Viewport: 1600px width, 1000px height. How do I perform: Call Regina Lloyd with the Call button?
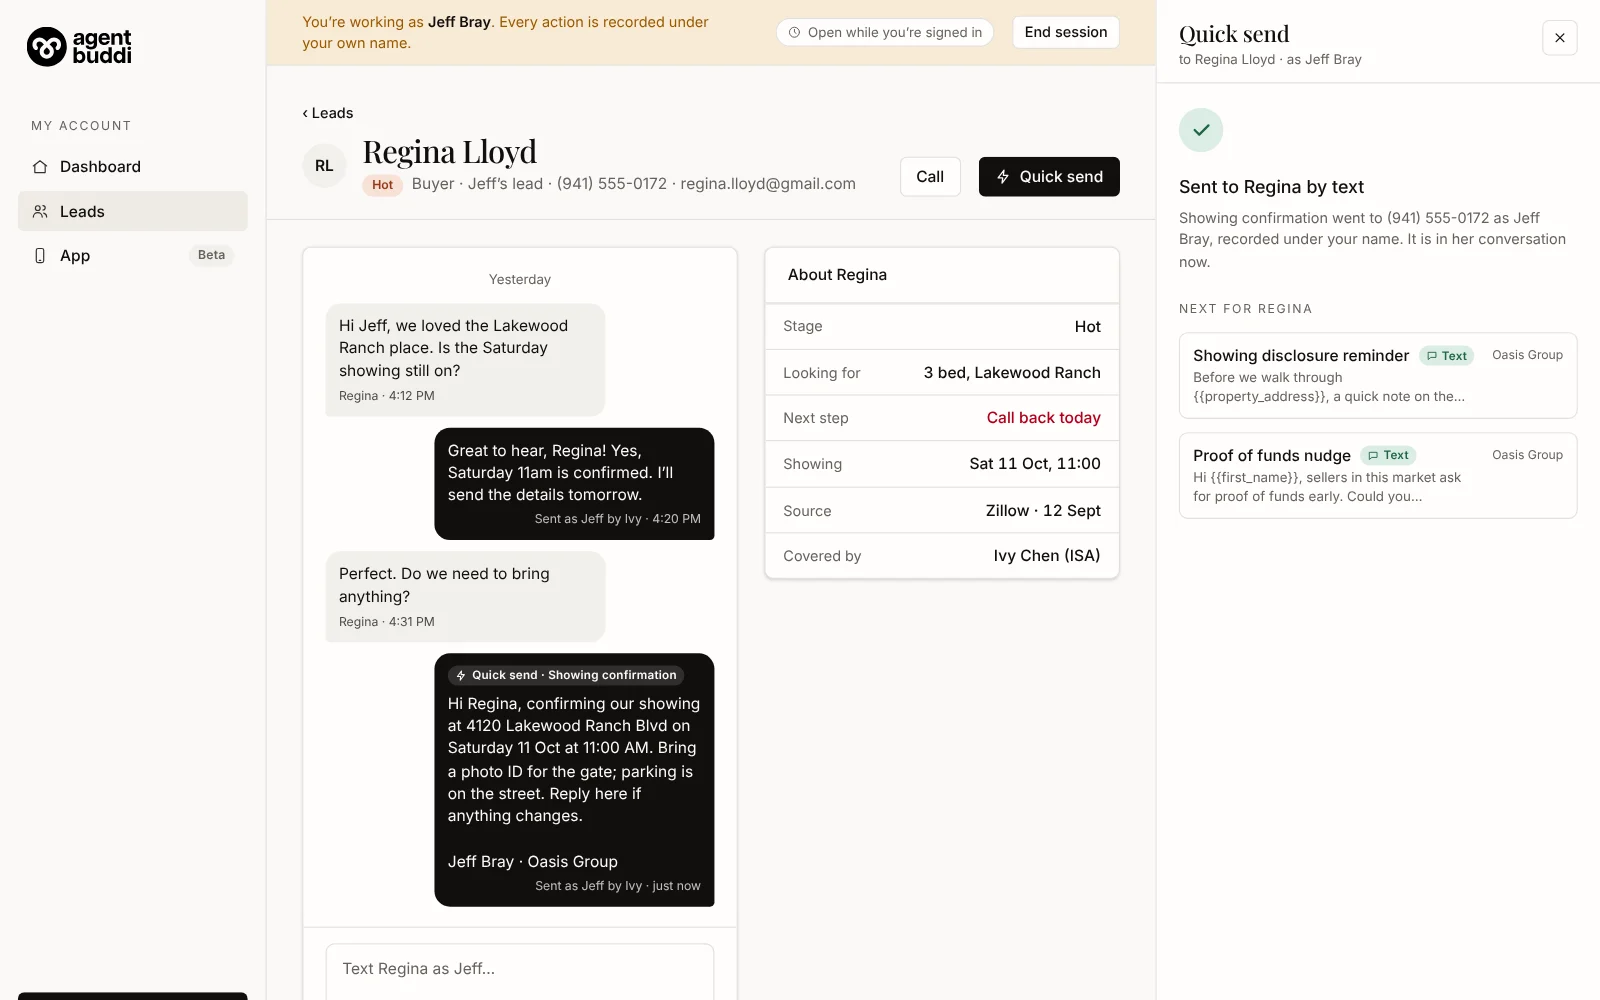(x=930, y=177)
